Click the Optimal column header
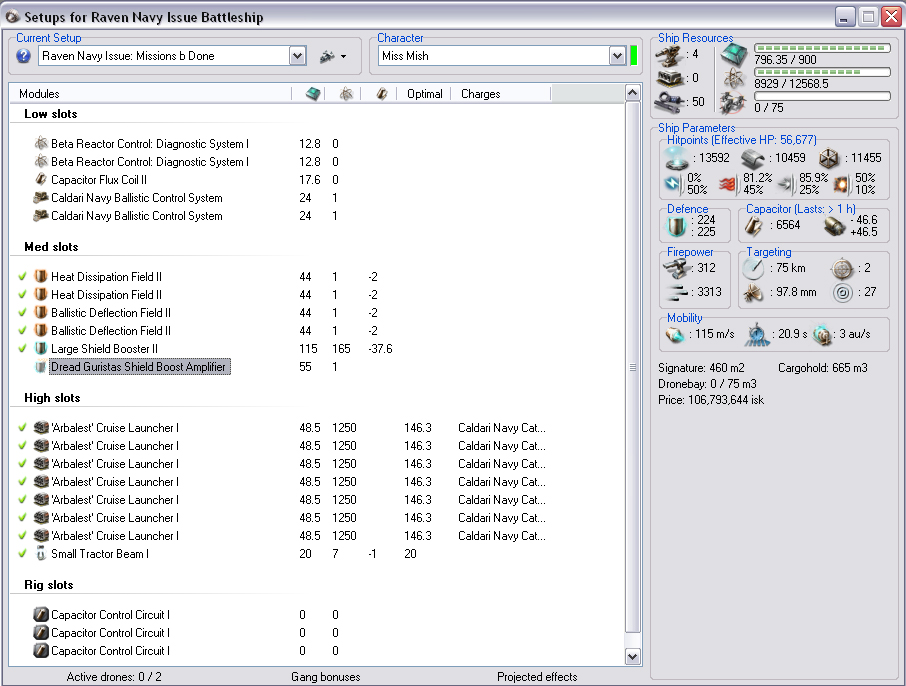 point(424,94)
